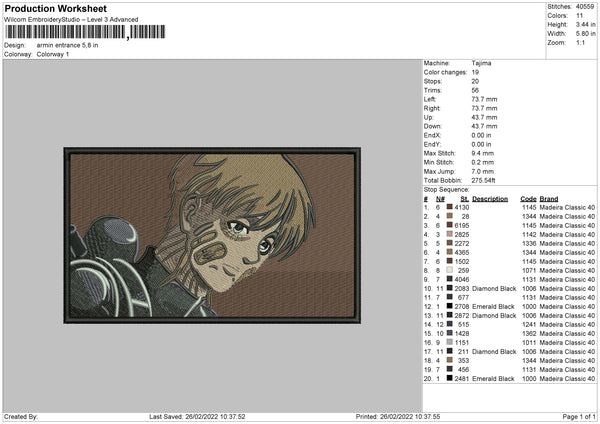
Task: Select stitch count 677 in stop 11
Action: 463,298
